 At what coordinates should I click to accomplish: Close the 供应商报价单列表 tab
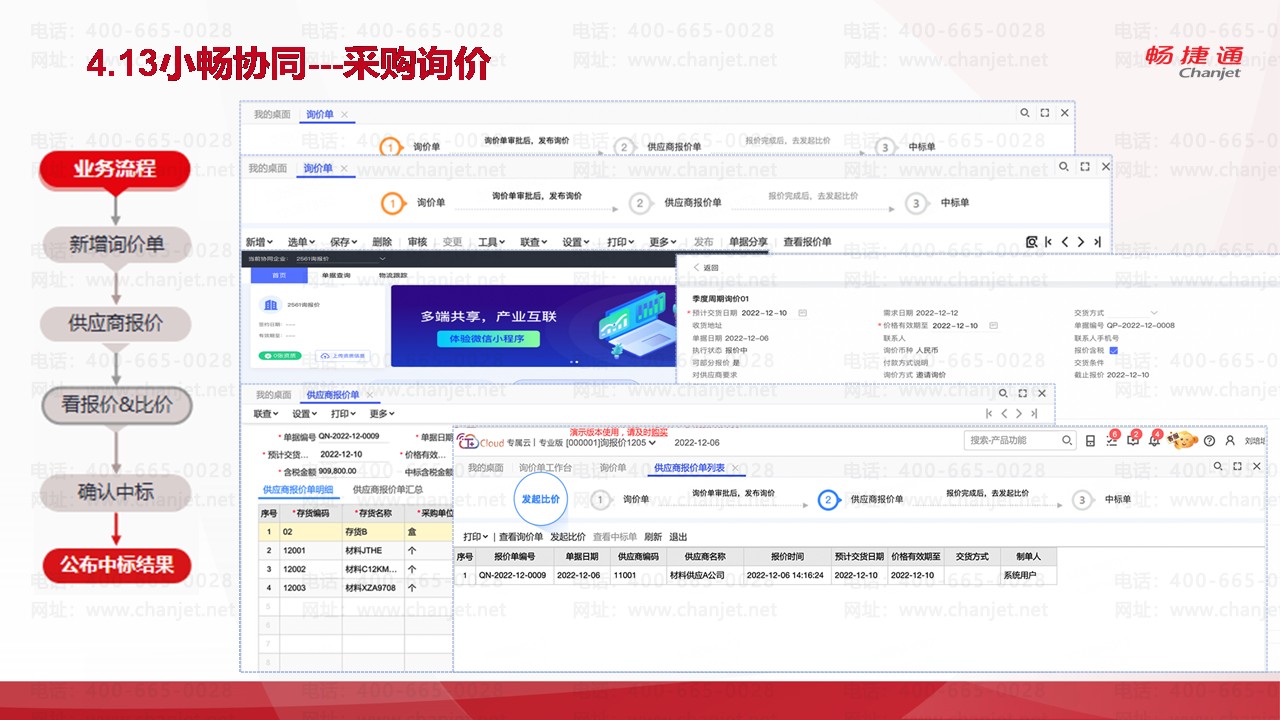[735, 468]
